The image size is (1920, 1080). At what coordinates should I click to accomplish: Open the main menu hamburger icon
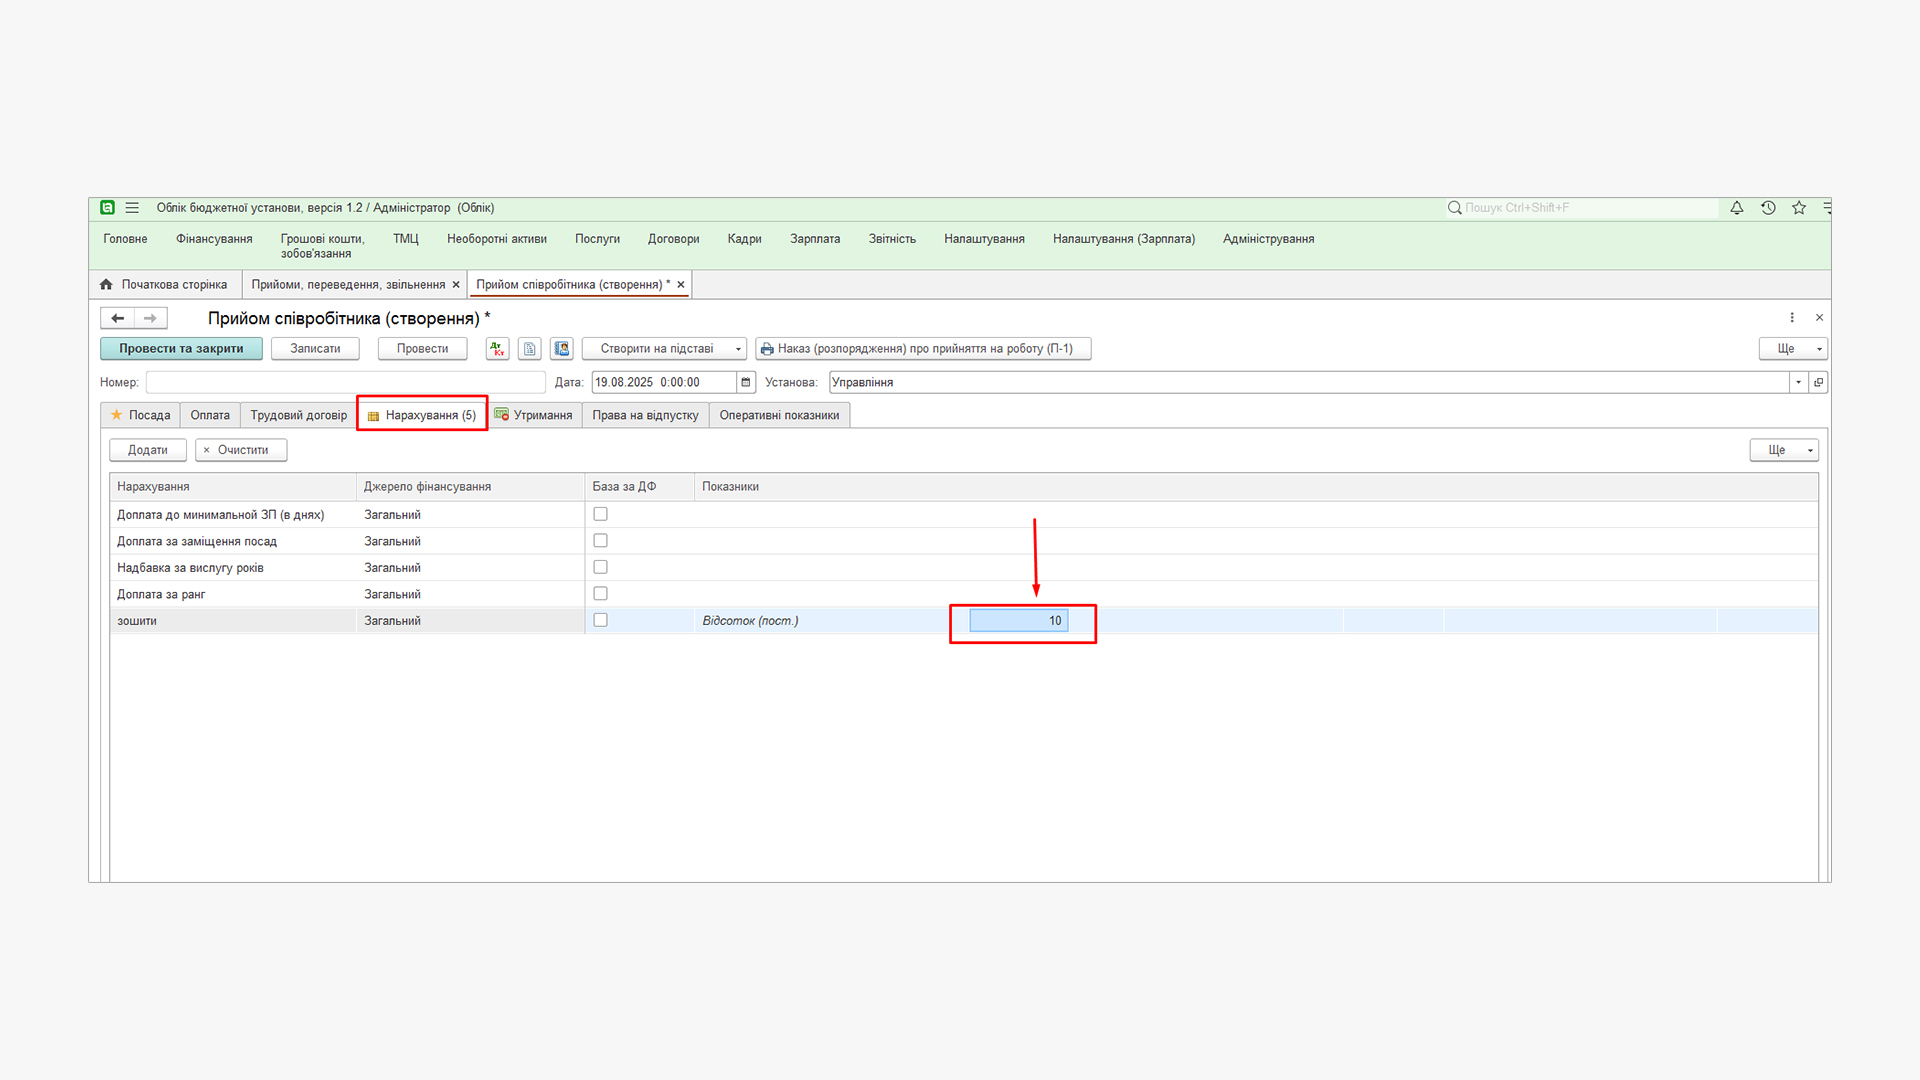pos(132,208)
